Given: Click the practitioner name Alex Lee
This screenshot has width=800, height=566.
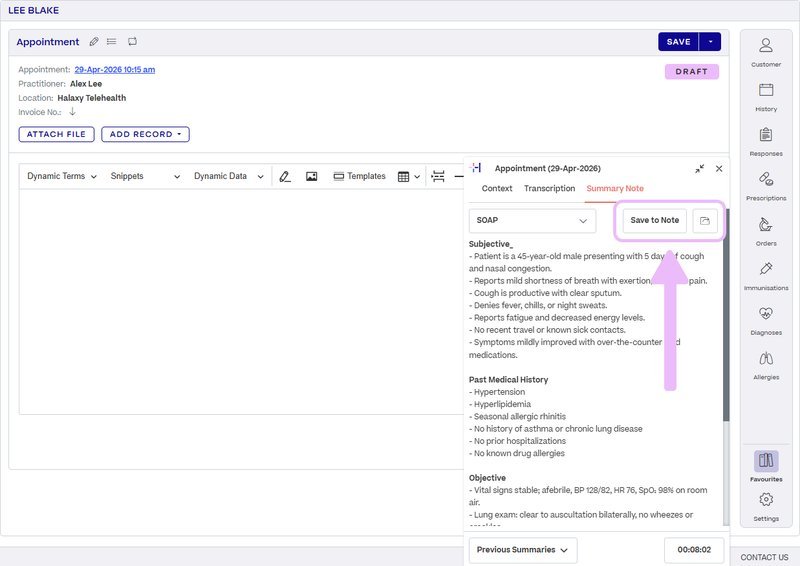Looking at the screenshot, I should [86, 84].
